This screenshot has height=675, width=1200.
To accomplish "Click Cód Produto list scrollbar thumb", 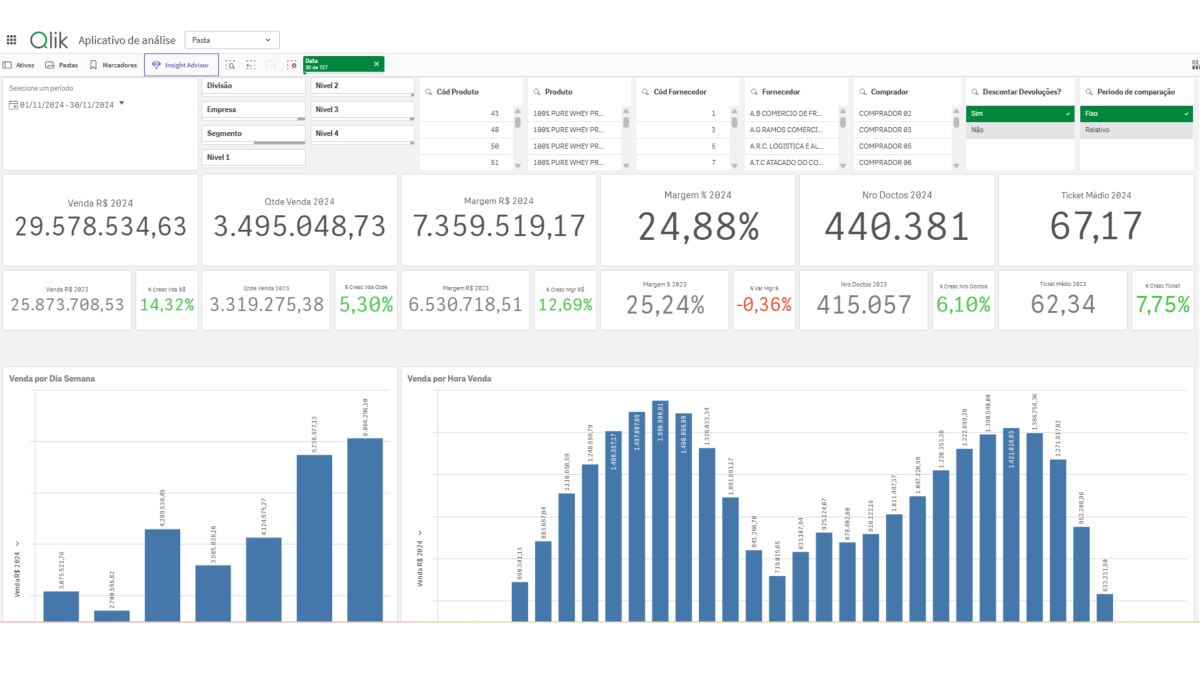I will tap(518, 122).
